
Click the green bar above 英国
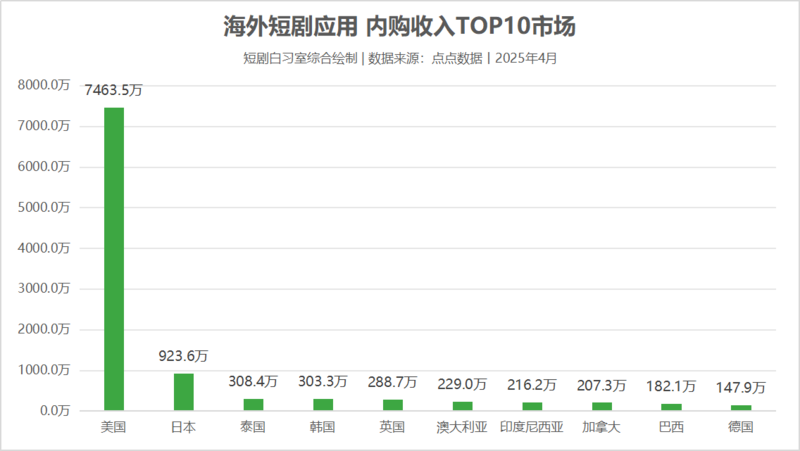point(392,405)
